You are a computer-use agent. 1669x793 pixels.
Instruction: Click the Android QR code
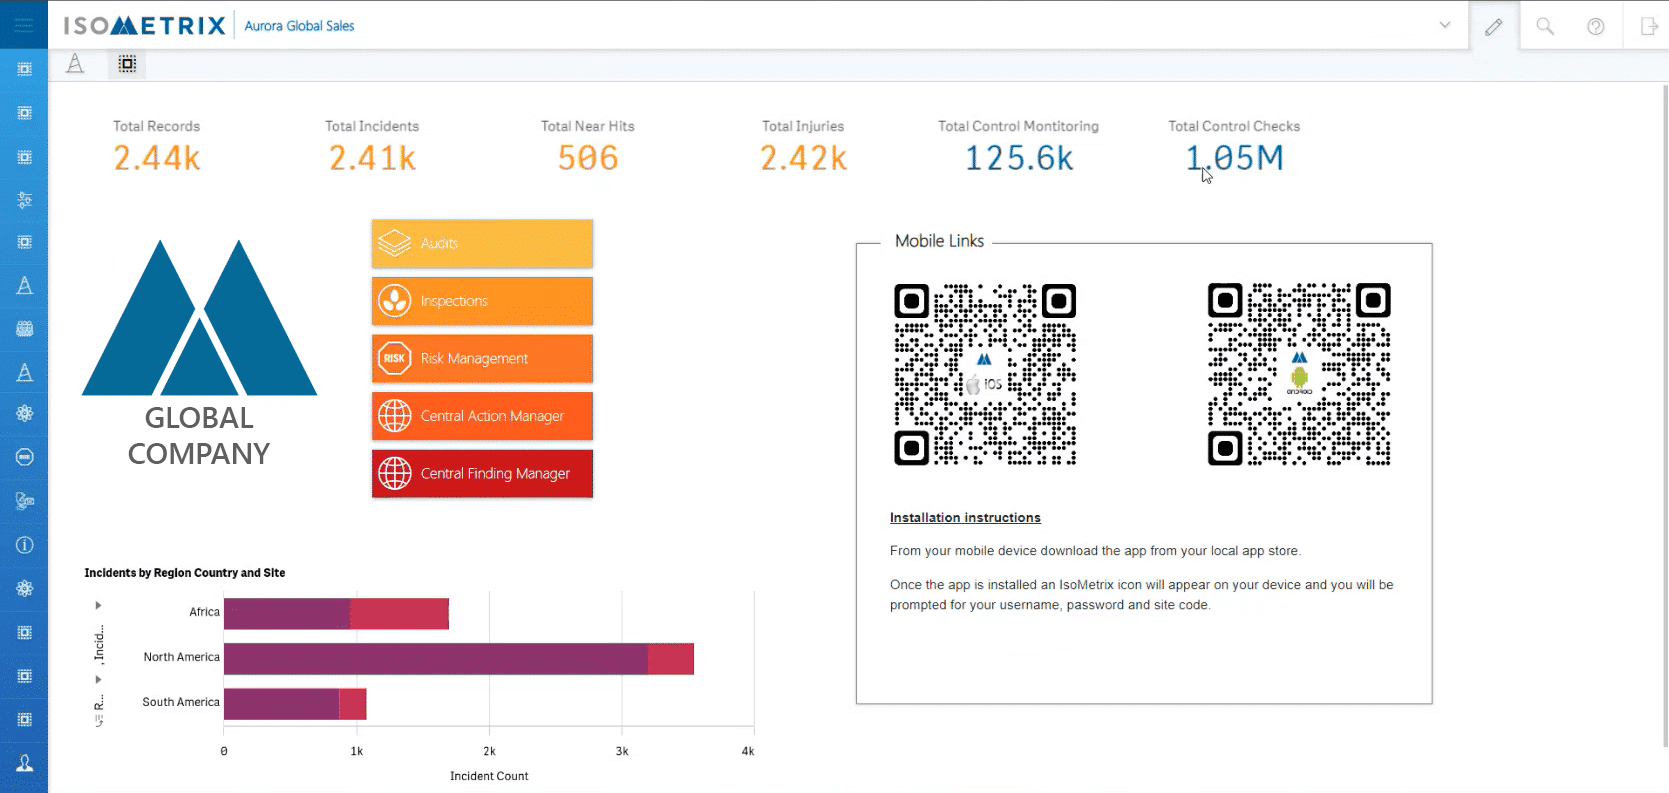click(x=1299, y=375)
